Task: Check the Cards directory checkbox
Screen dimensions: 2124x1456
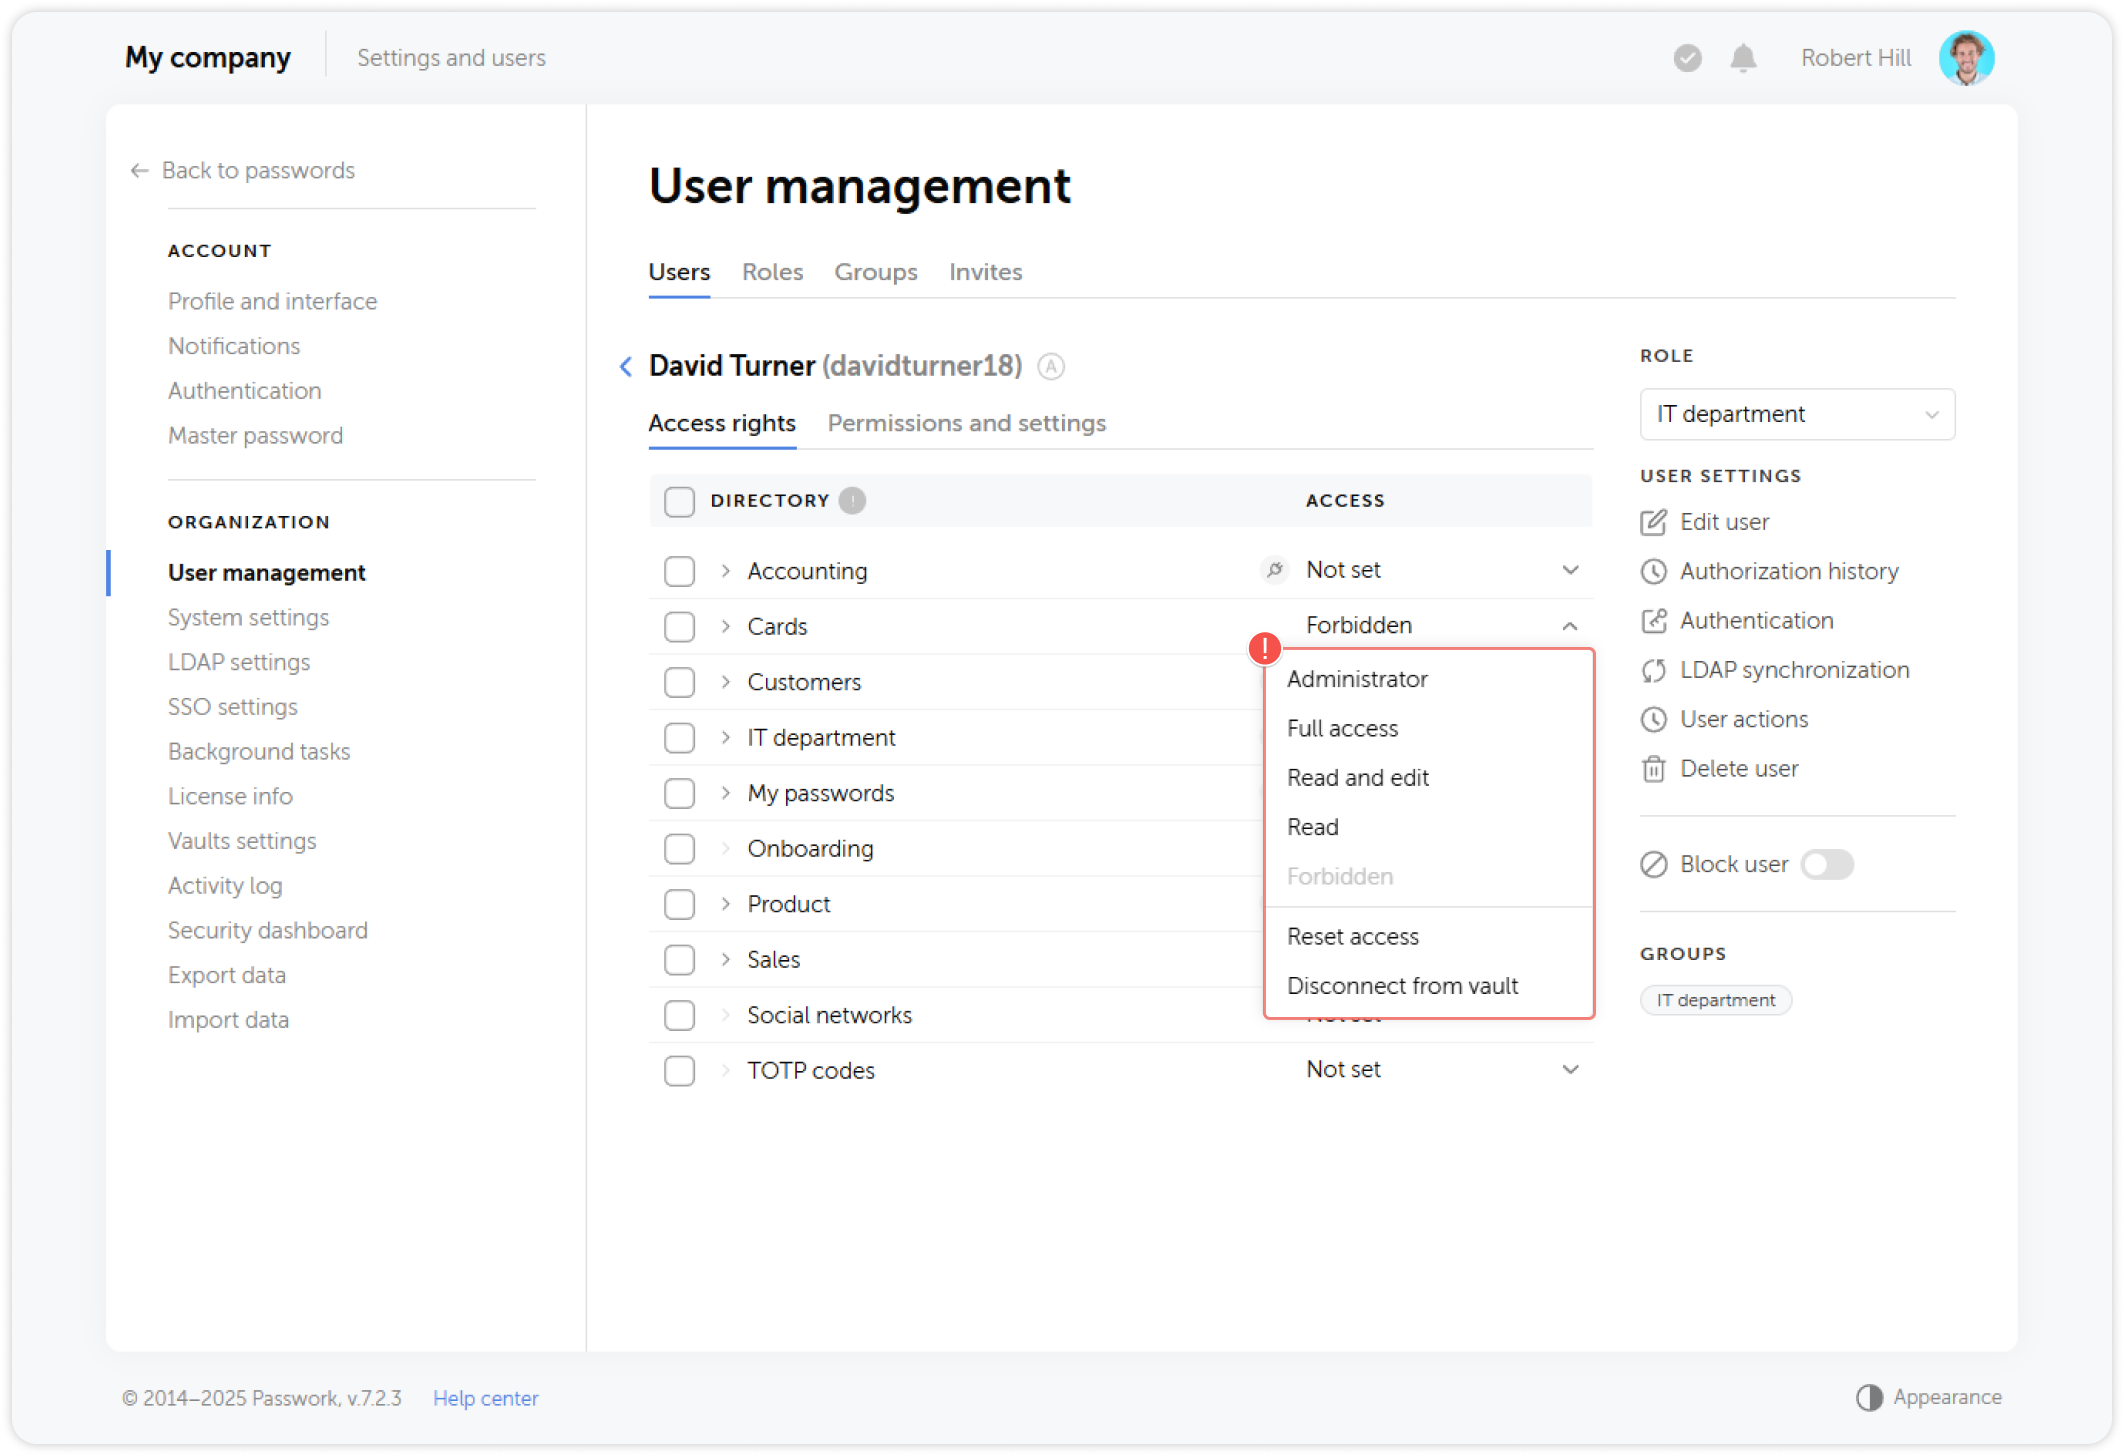Action: 679,626
